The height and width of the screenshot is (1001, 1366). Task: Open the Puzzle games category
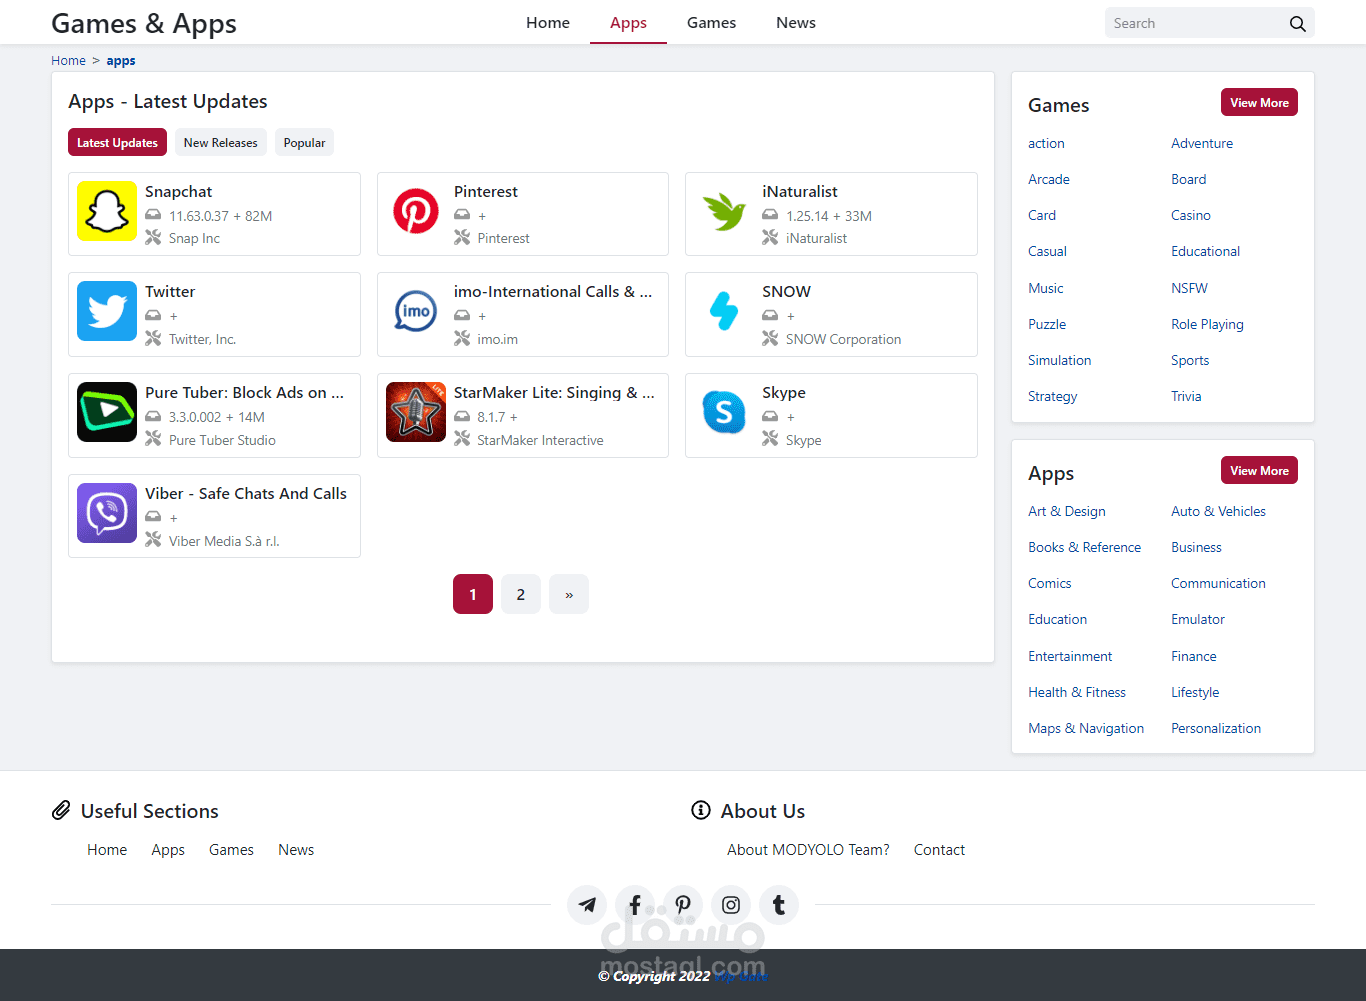point(1047,324)
